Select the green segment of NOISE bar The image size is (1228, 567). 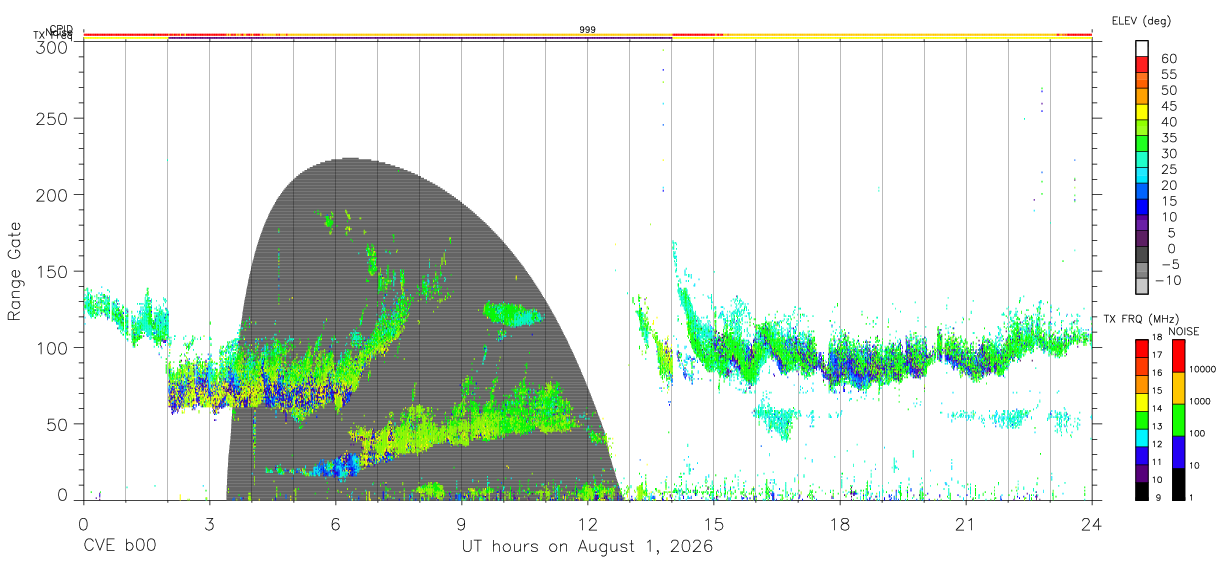(x=1178, y=420)
